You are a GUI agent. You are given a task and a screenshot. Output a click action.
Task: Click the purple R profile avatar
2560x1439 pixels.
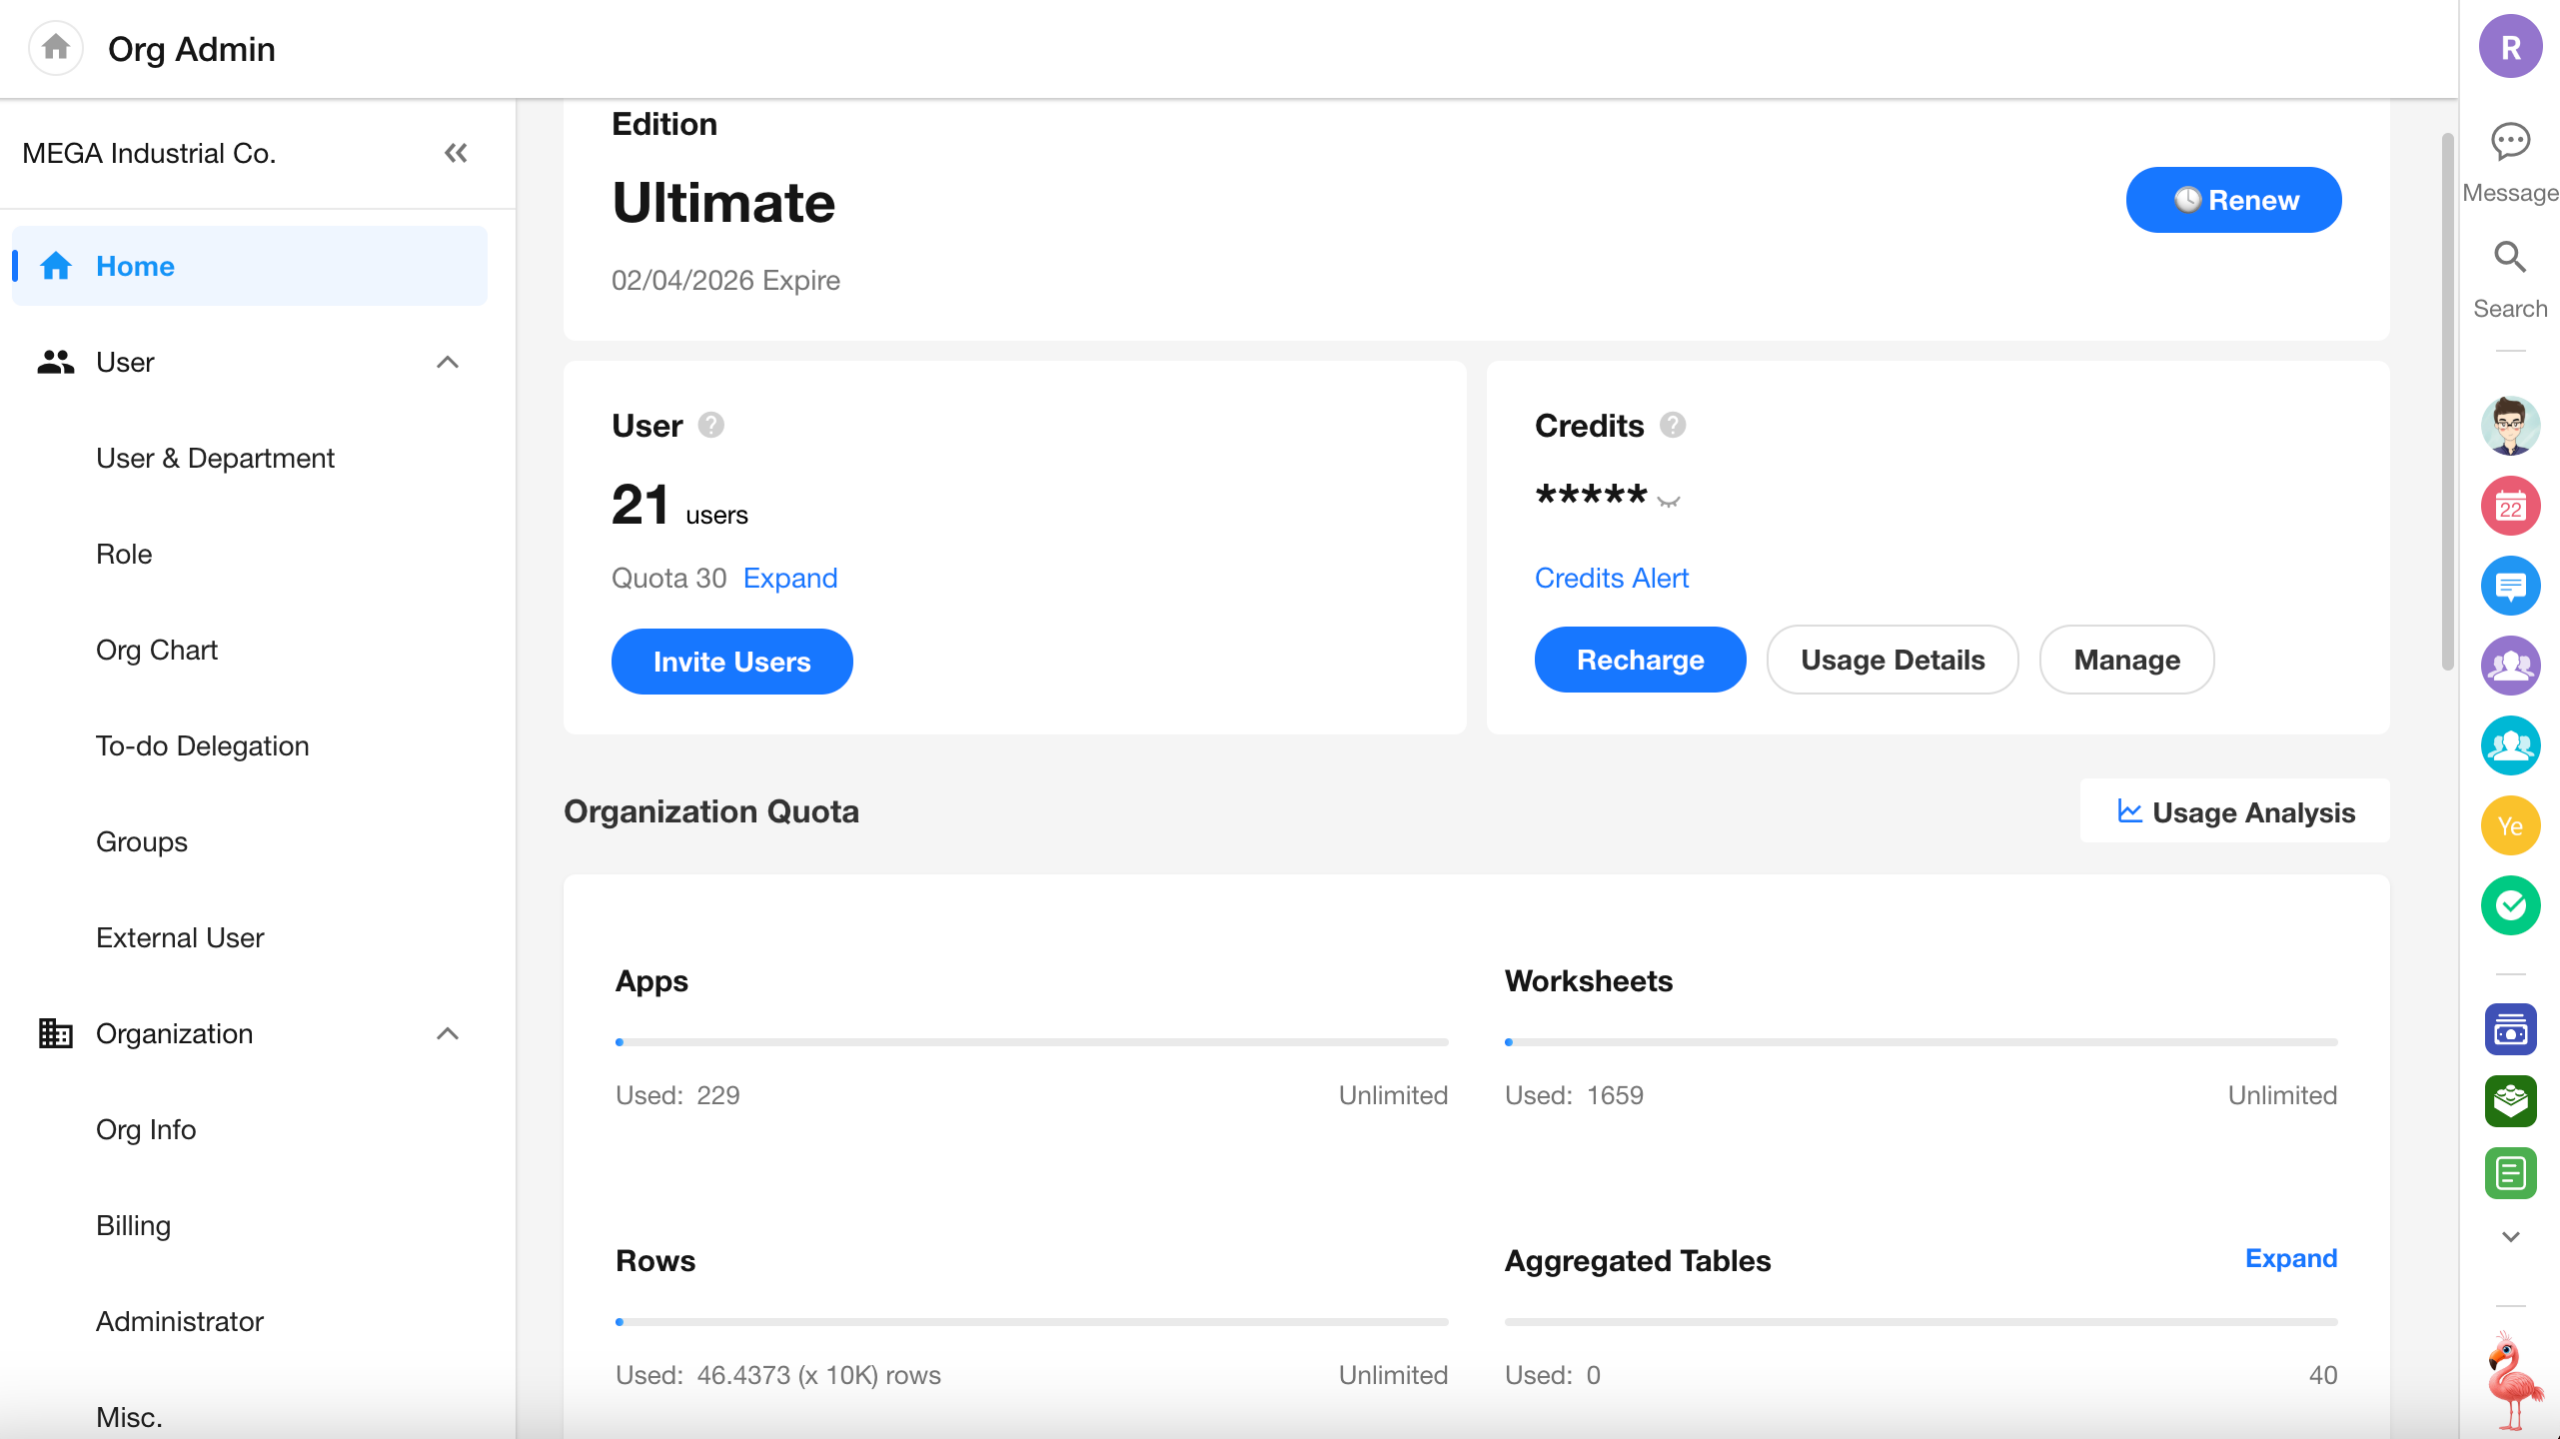2510,47
